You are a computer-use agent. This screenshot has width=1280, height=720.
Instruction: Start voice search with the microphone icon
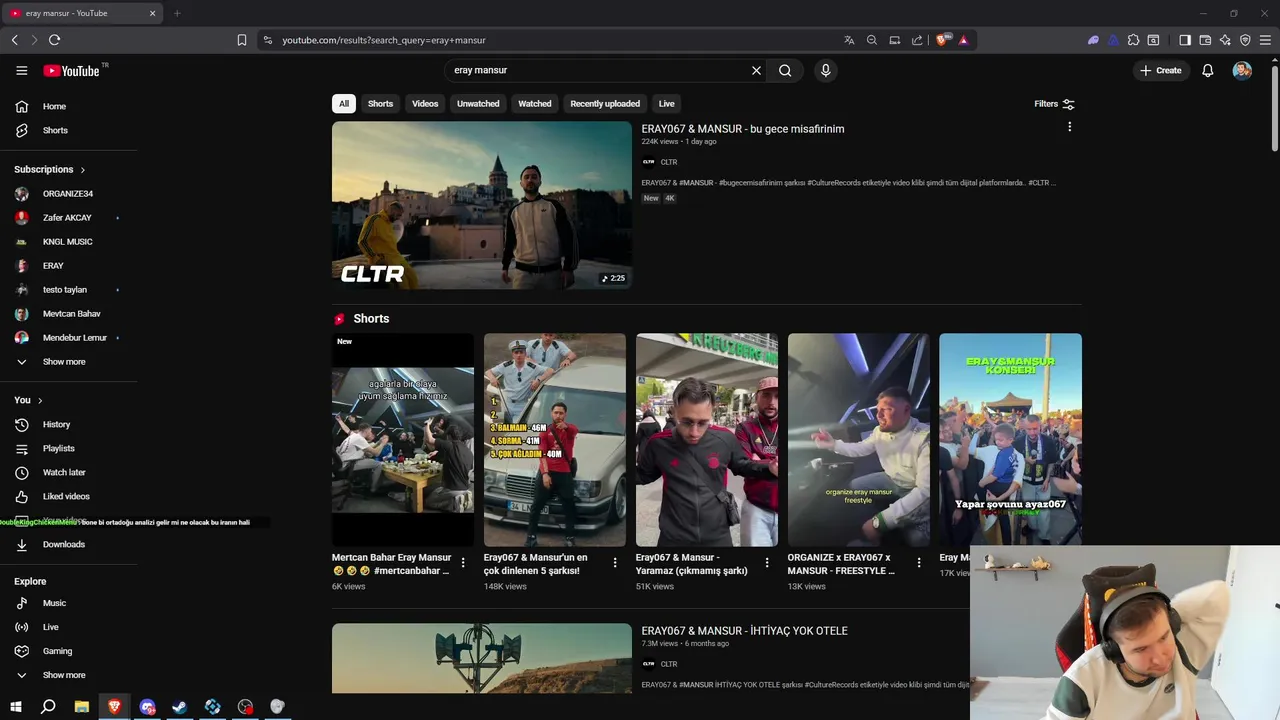(x=825, y=70)
